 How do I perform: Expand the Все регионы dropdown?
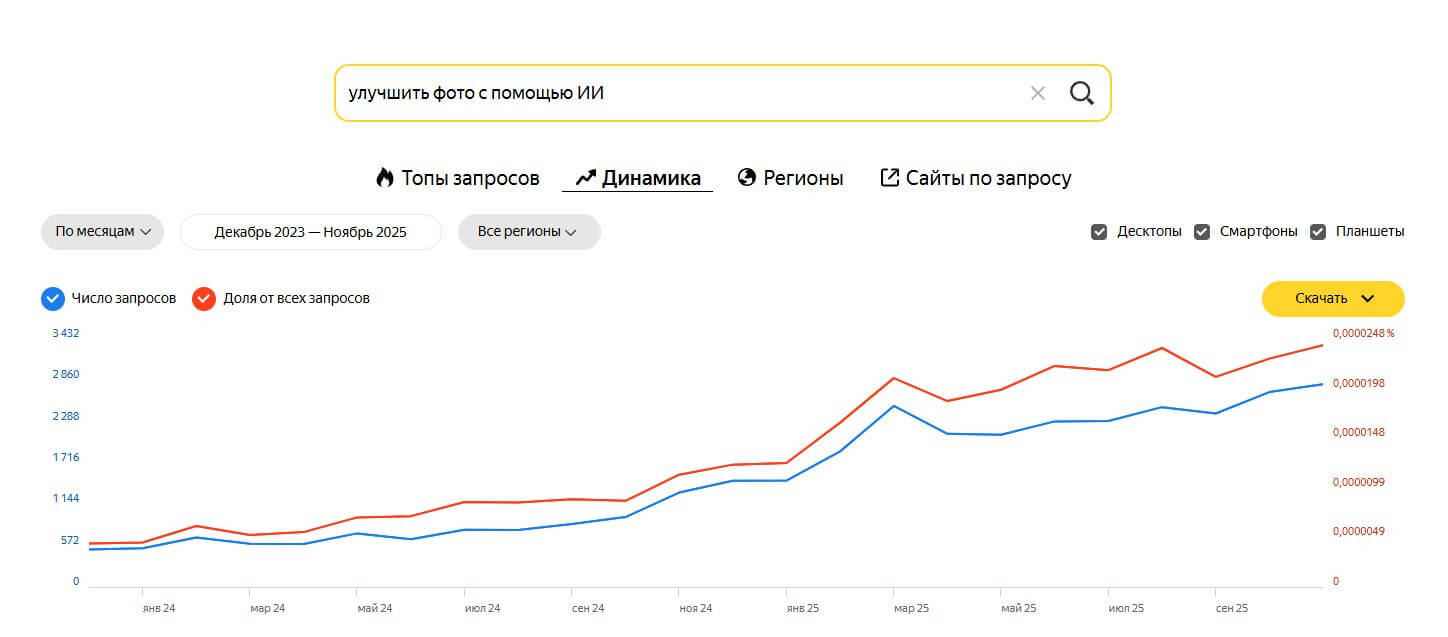(x=528, y=232)
